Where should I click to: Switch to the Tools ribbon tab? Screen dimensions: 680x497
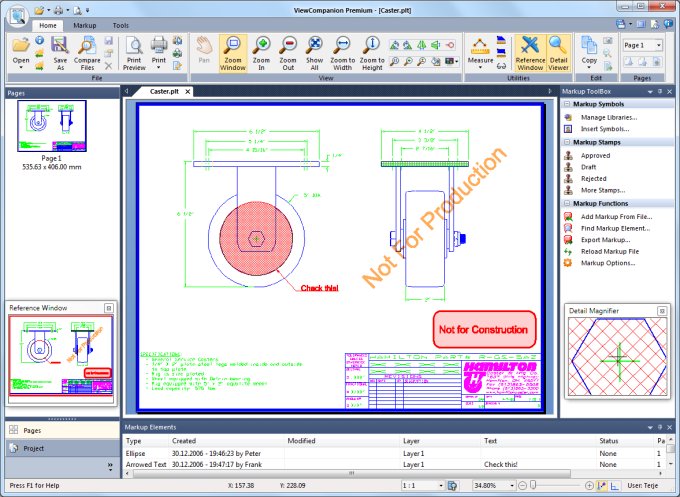click(x=121, y=26)
